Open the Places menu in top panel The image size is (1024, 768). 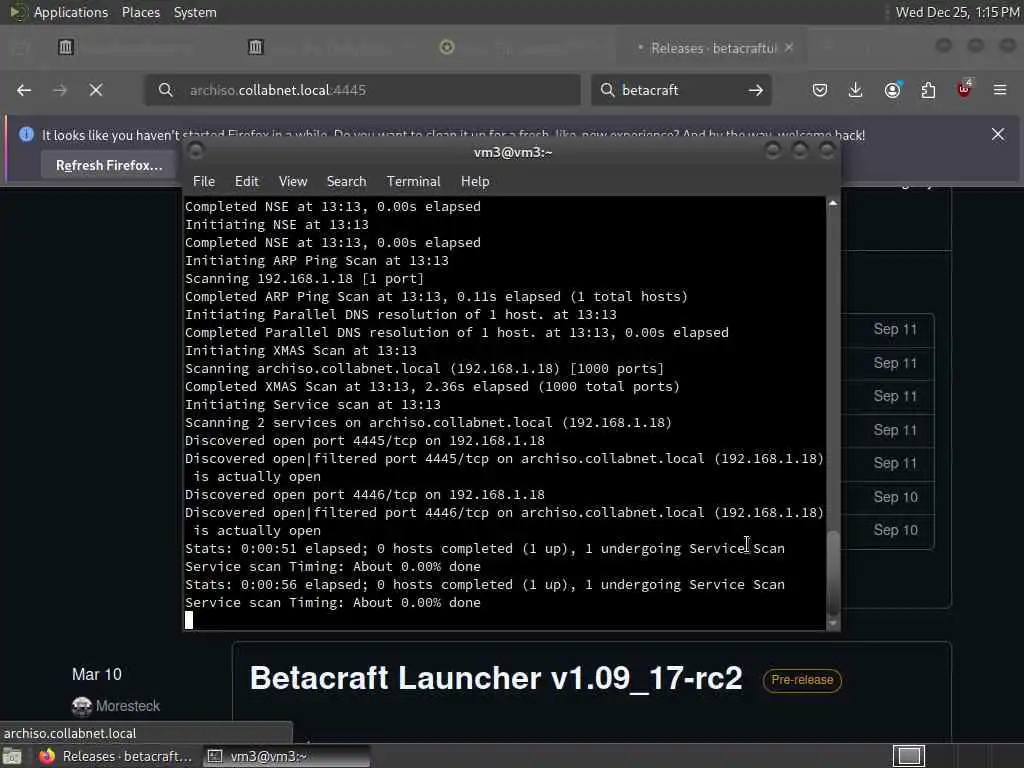(x=141, y=12)
